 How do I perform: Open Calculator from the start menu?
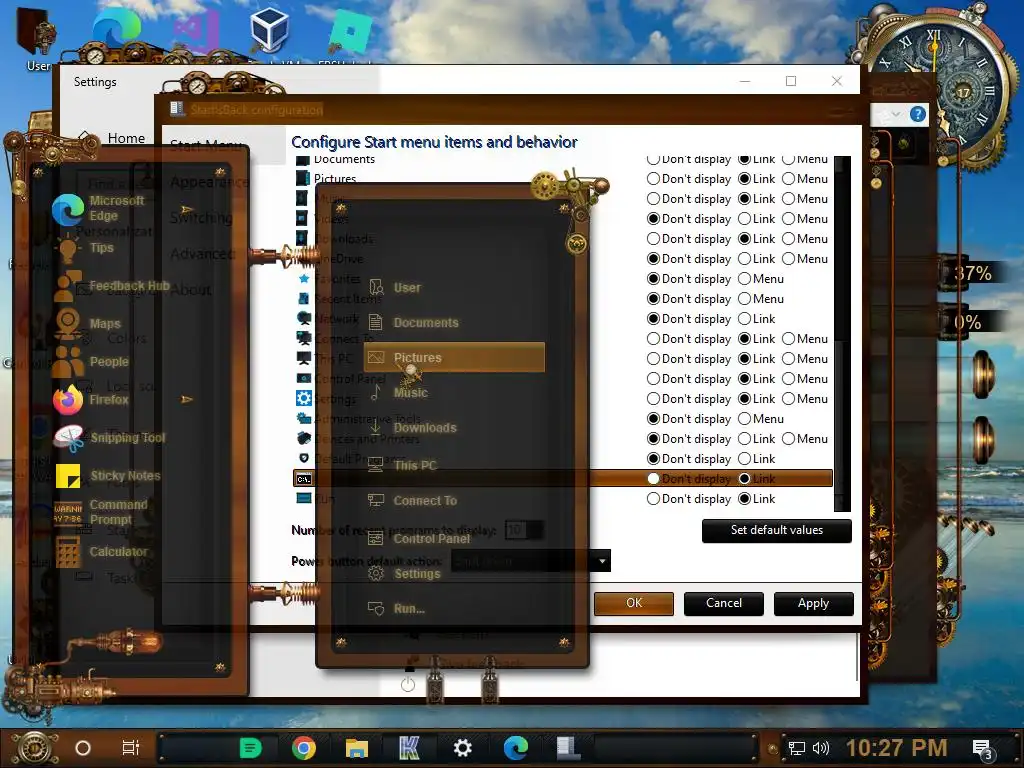[101, 552]
